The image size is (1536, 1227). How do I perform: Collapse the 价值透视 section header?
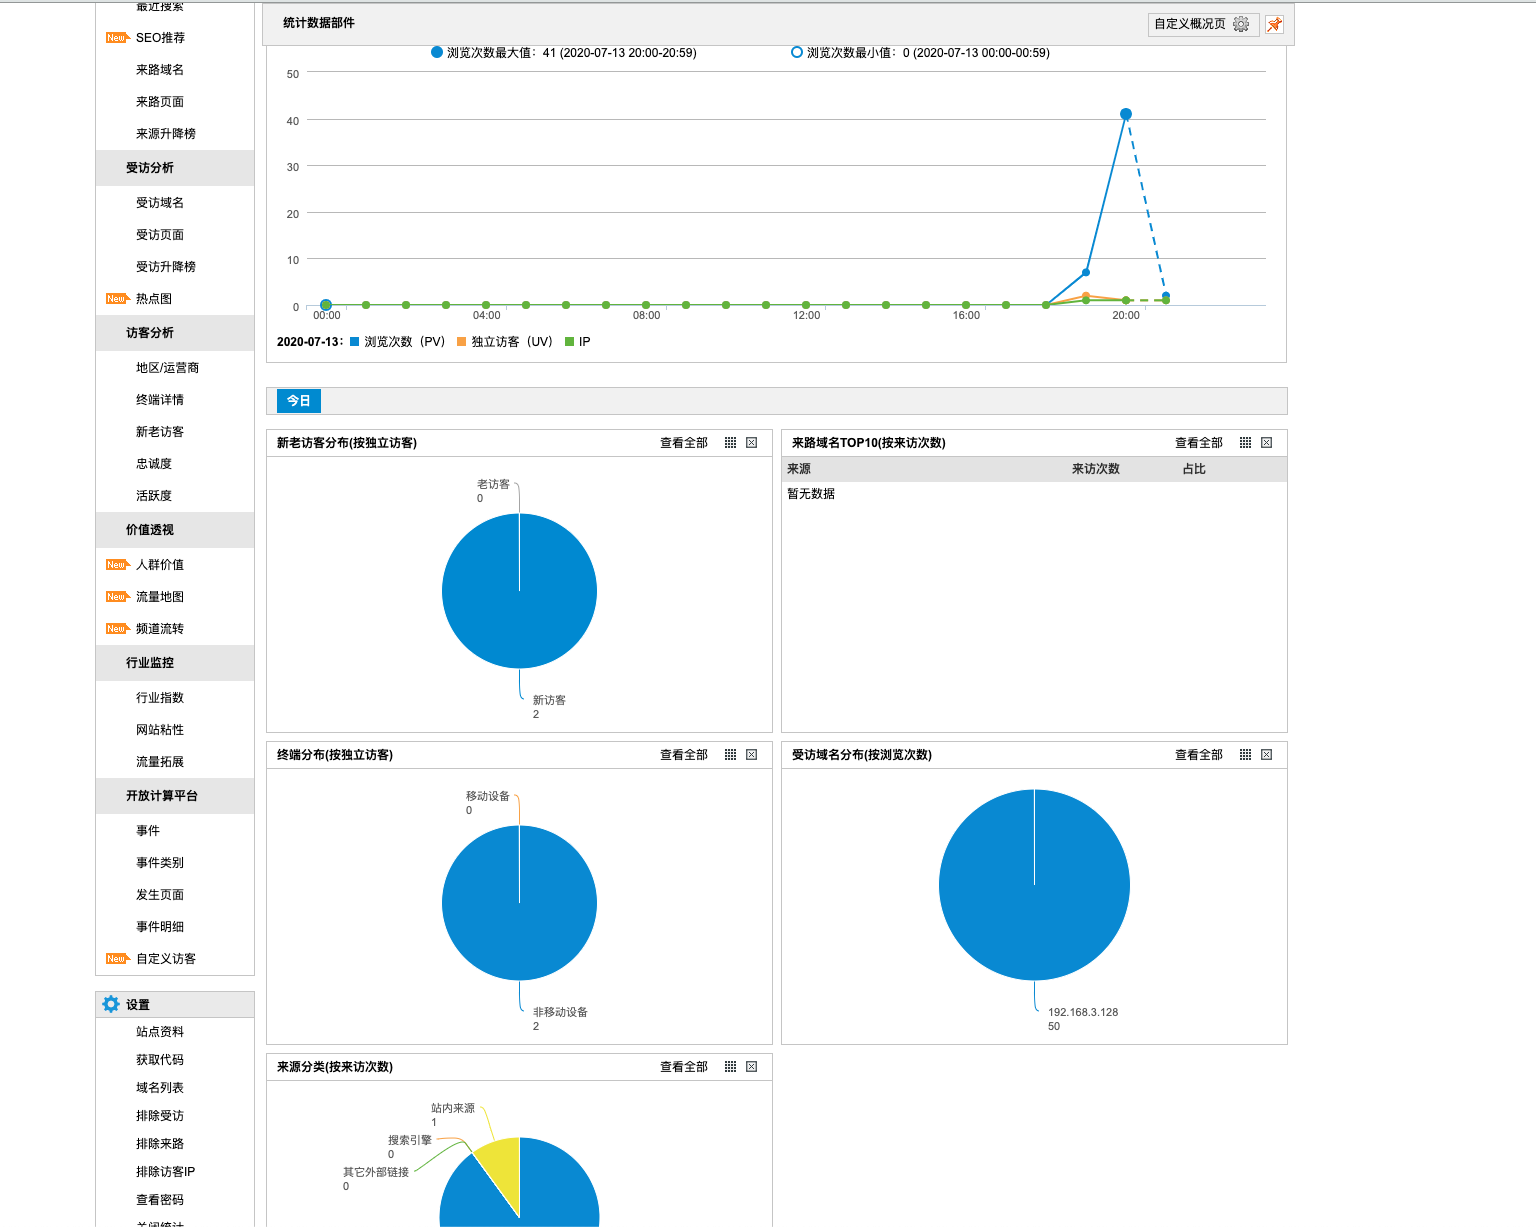pos(175,530)
